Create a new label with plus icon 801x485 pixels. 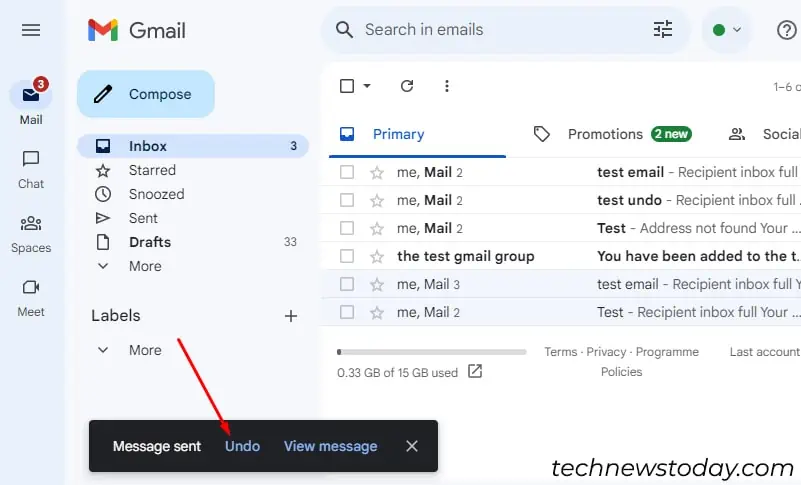tap(291, 316)
